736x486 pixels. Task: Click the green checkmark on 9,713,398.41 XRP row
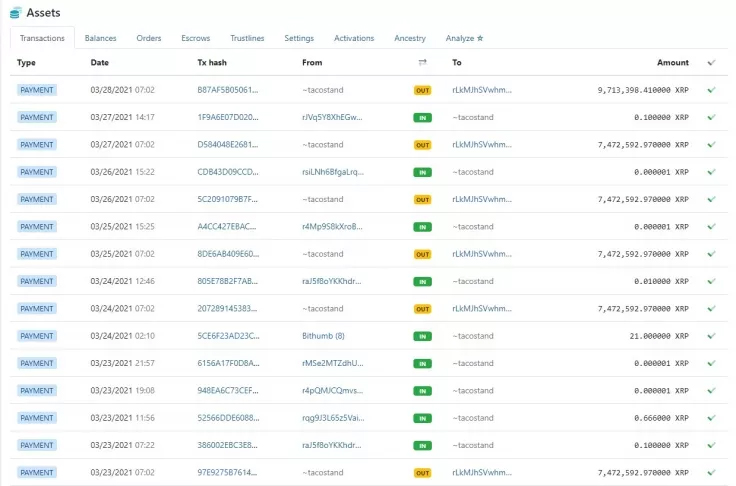[711, 90]
